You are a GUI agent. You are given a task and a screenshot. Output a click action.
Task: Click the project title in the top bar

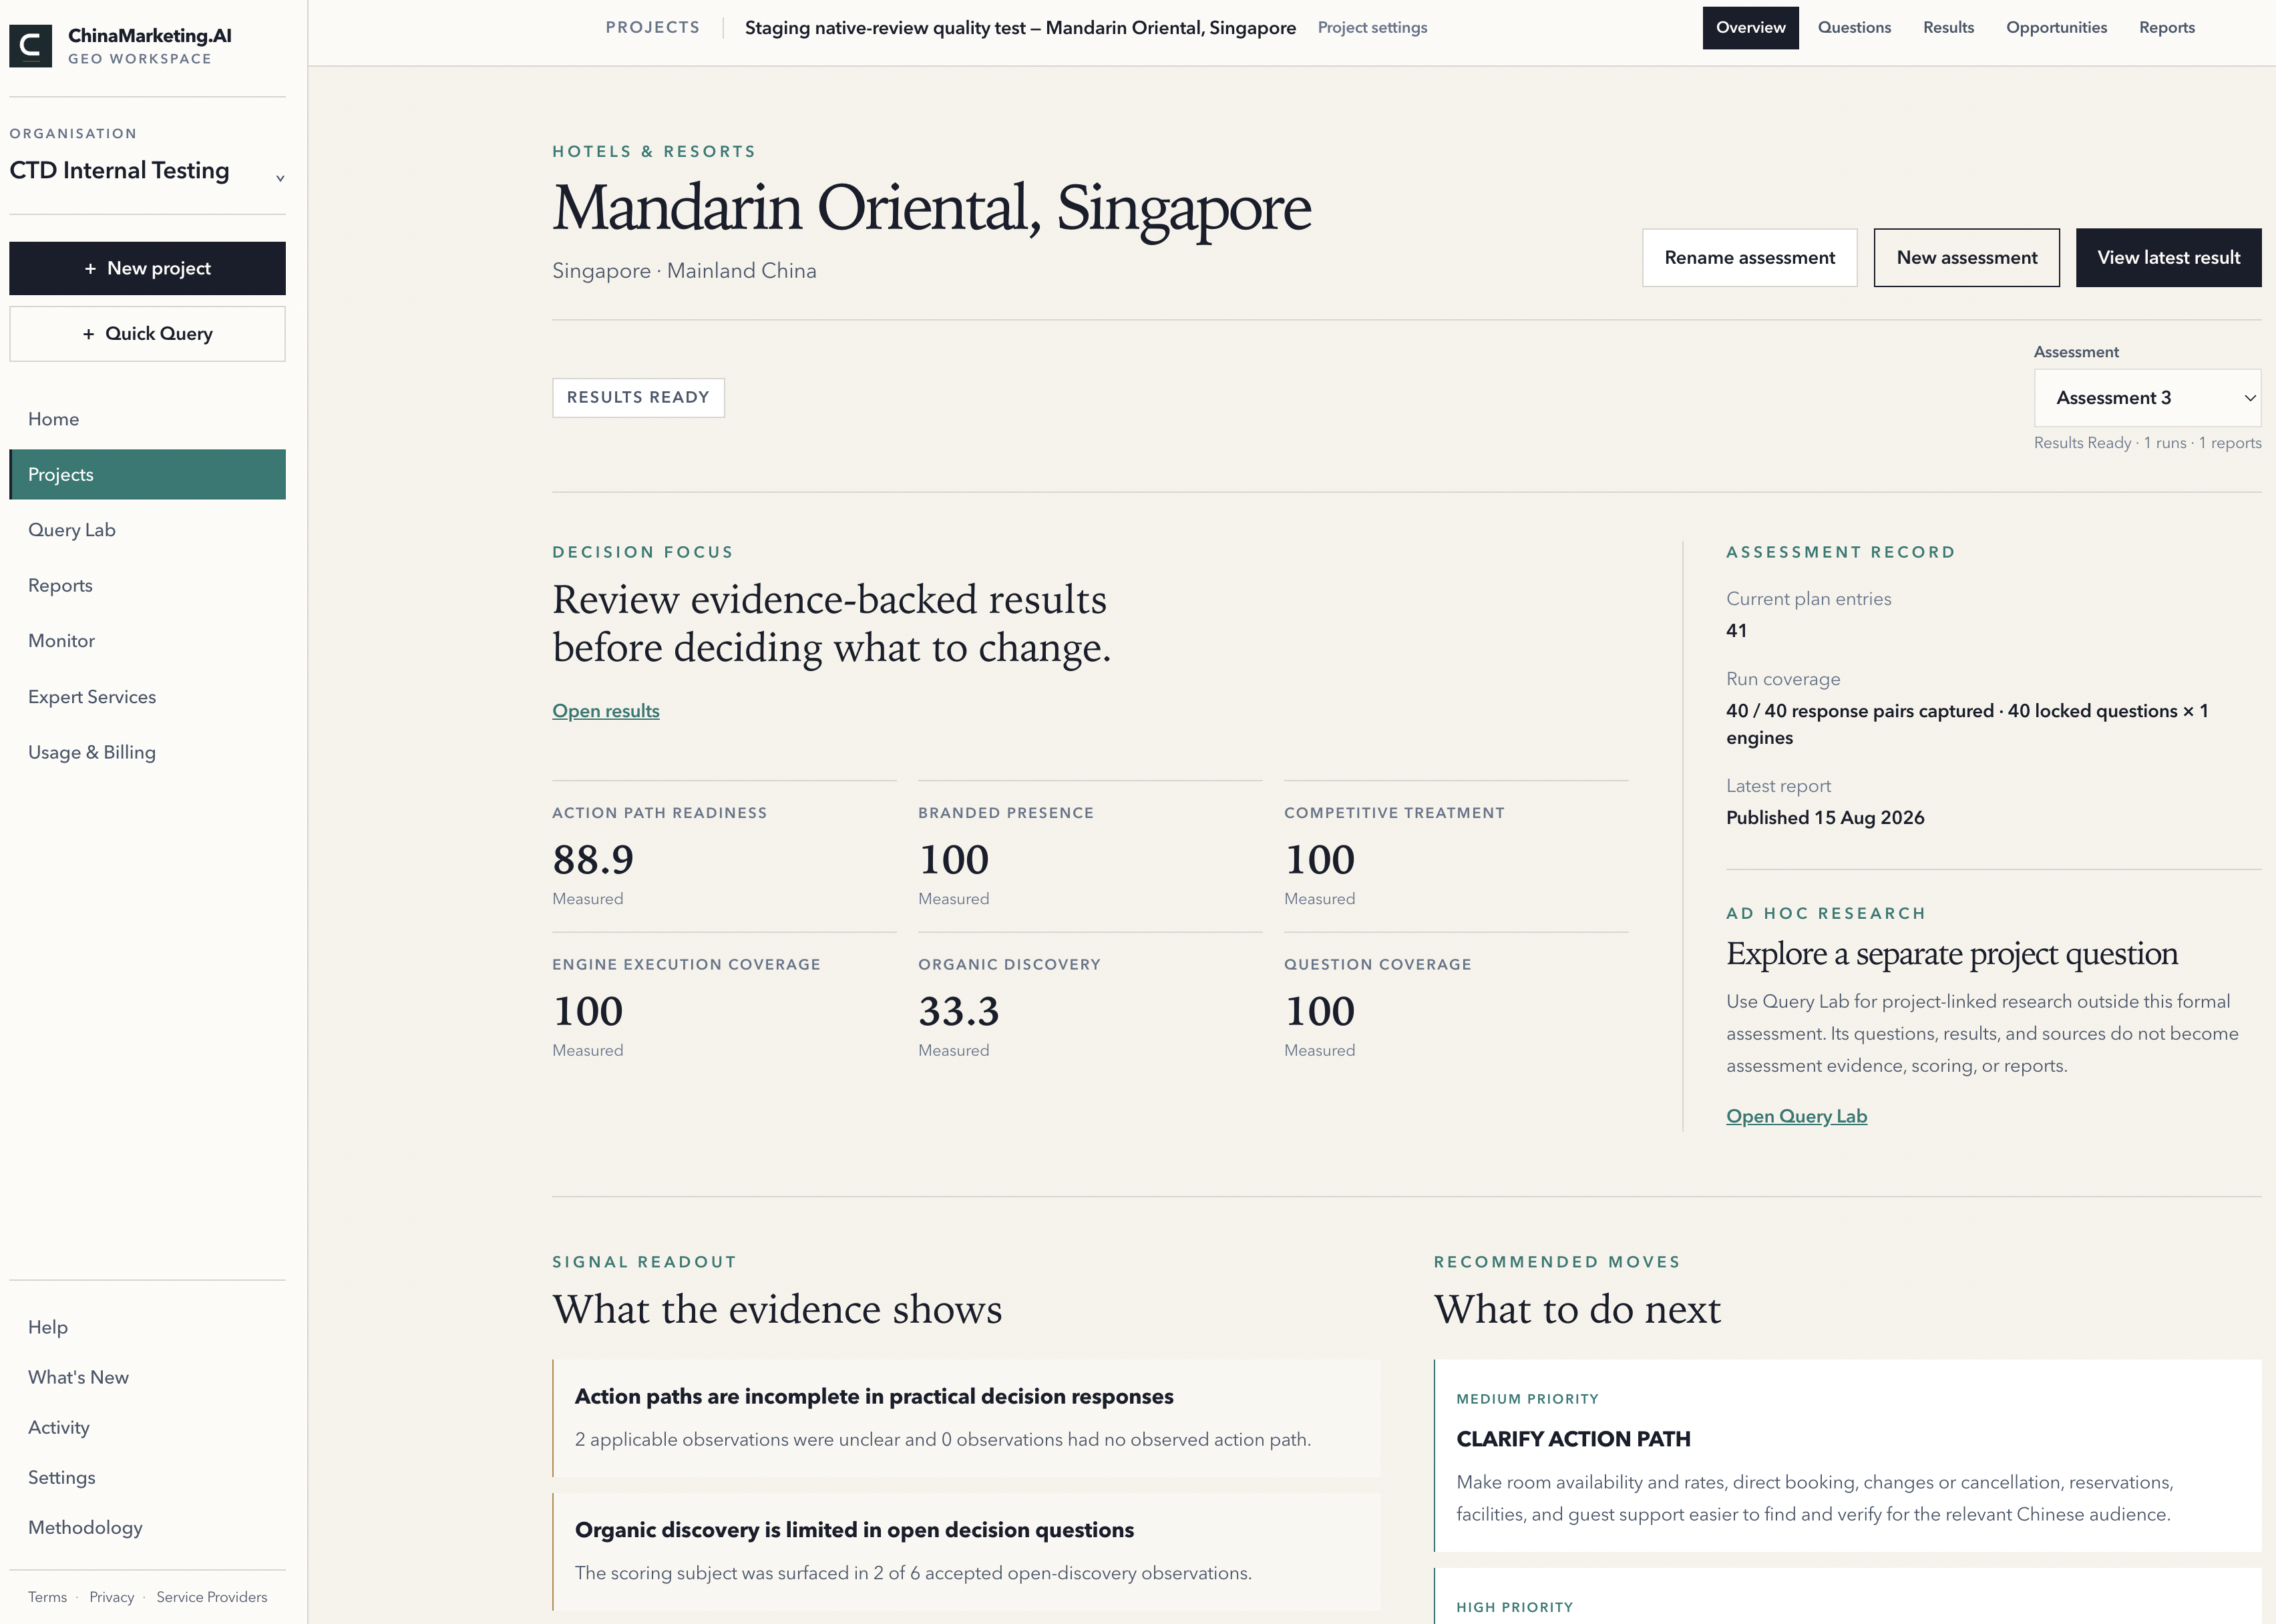1020,28
